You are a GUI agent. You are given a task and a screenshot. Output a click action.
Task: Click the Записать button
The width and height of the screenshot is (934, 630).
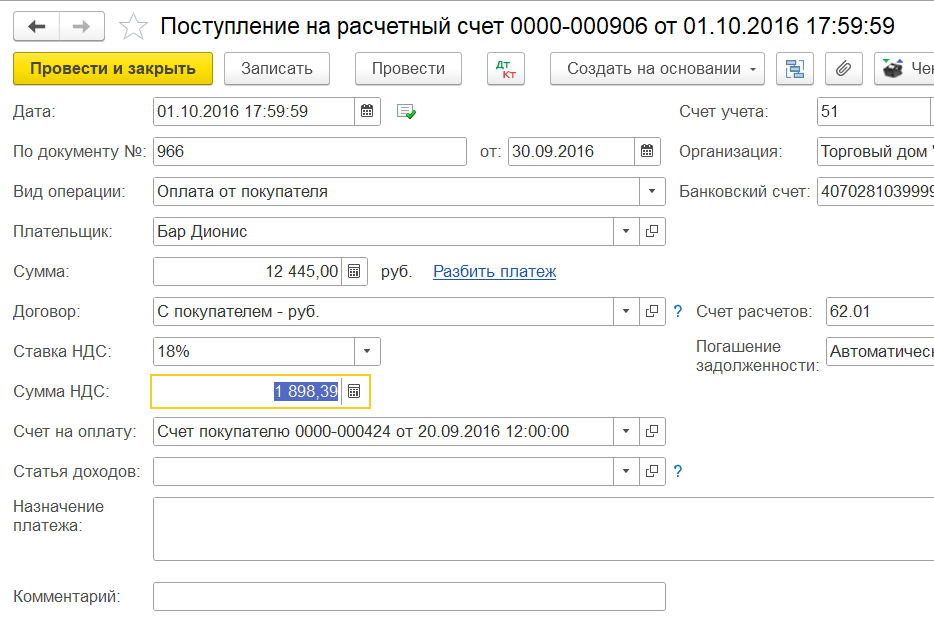point(277,69)
